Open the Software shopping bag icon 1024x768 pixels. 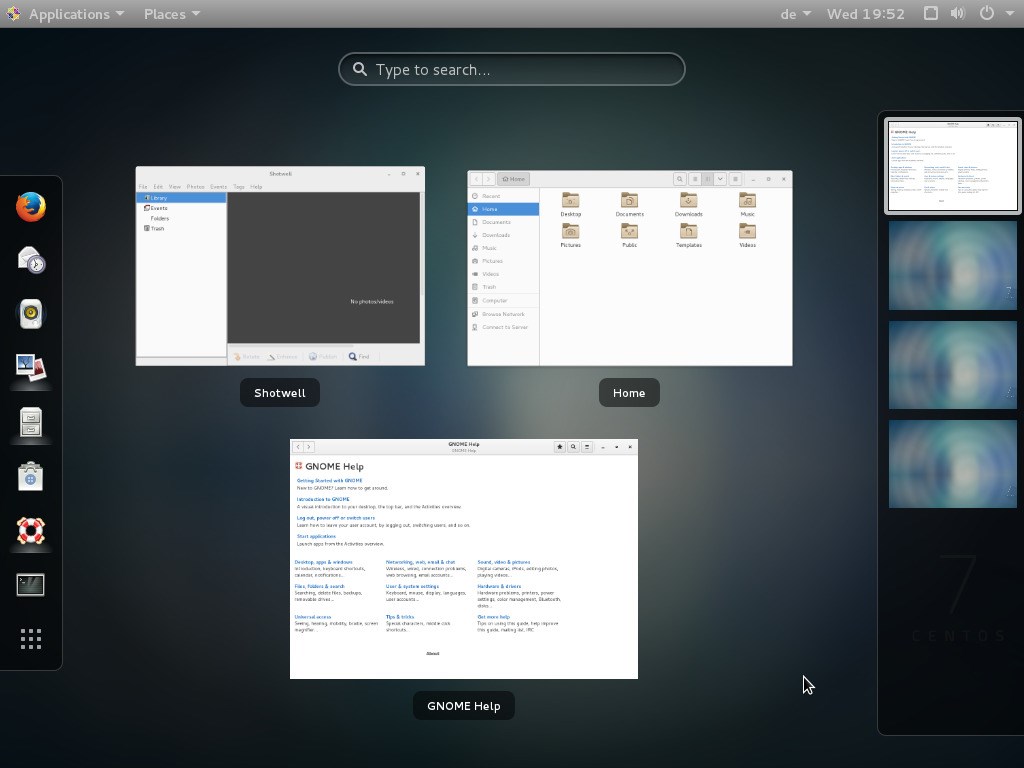[x=31, y=477]
